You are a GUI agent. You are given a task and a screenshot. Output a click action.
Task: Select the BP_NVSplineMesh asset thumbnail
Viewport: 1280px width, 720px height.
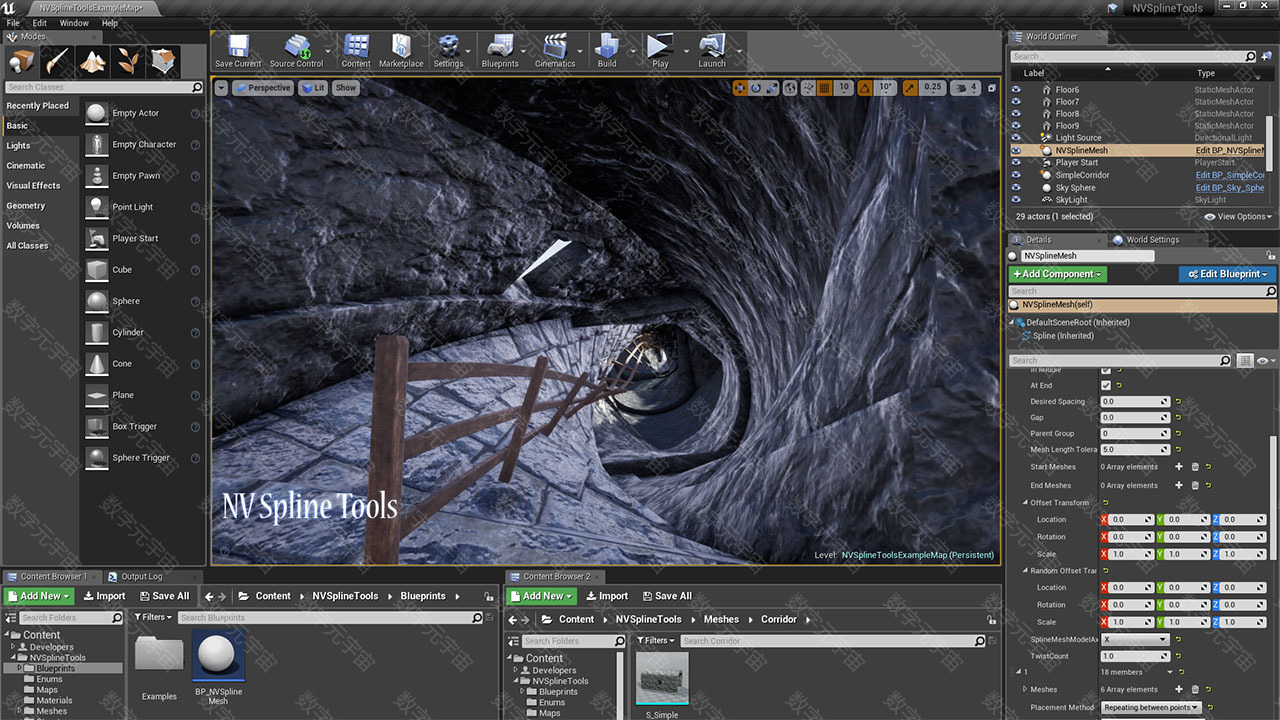[218, 655]
